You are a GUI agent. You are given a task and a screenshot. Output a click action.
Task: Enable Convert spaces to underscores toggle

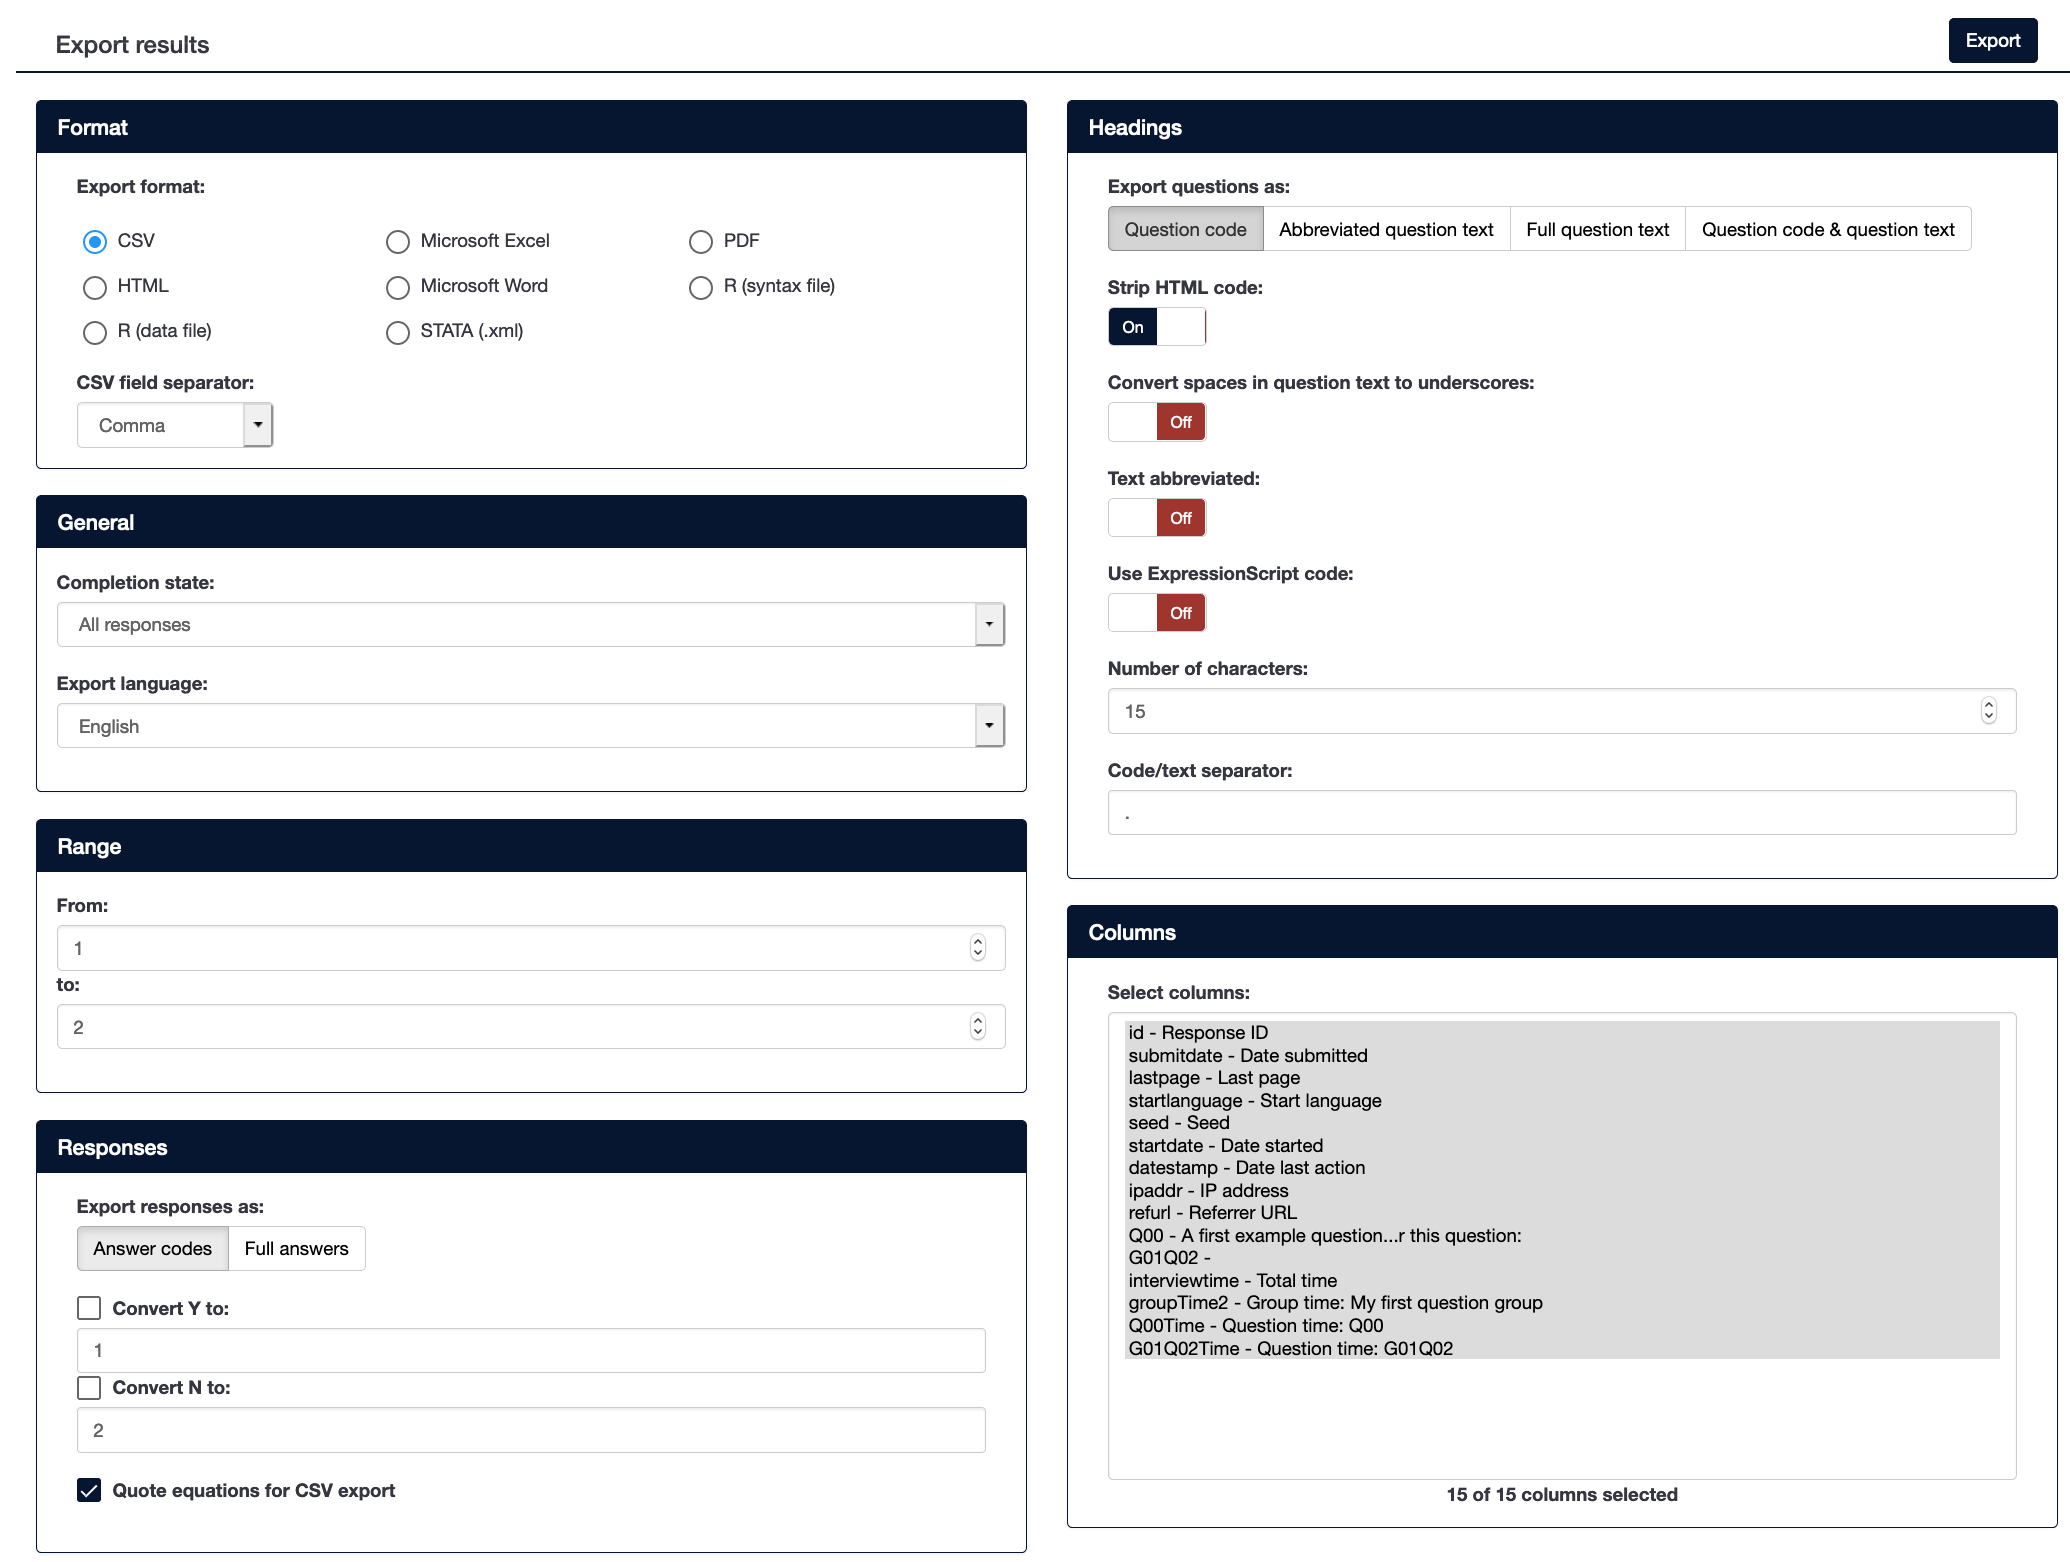[1156, 422]
